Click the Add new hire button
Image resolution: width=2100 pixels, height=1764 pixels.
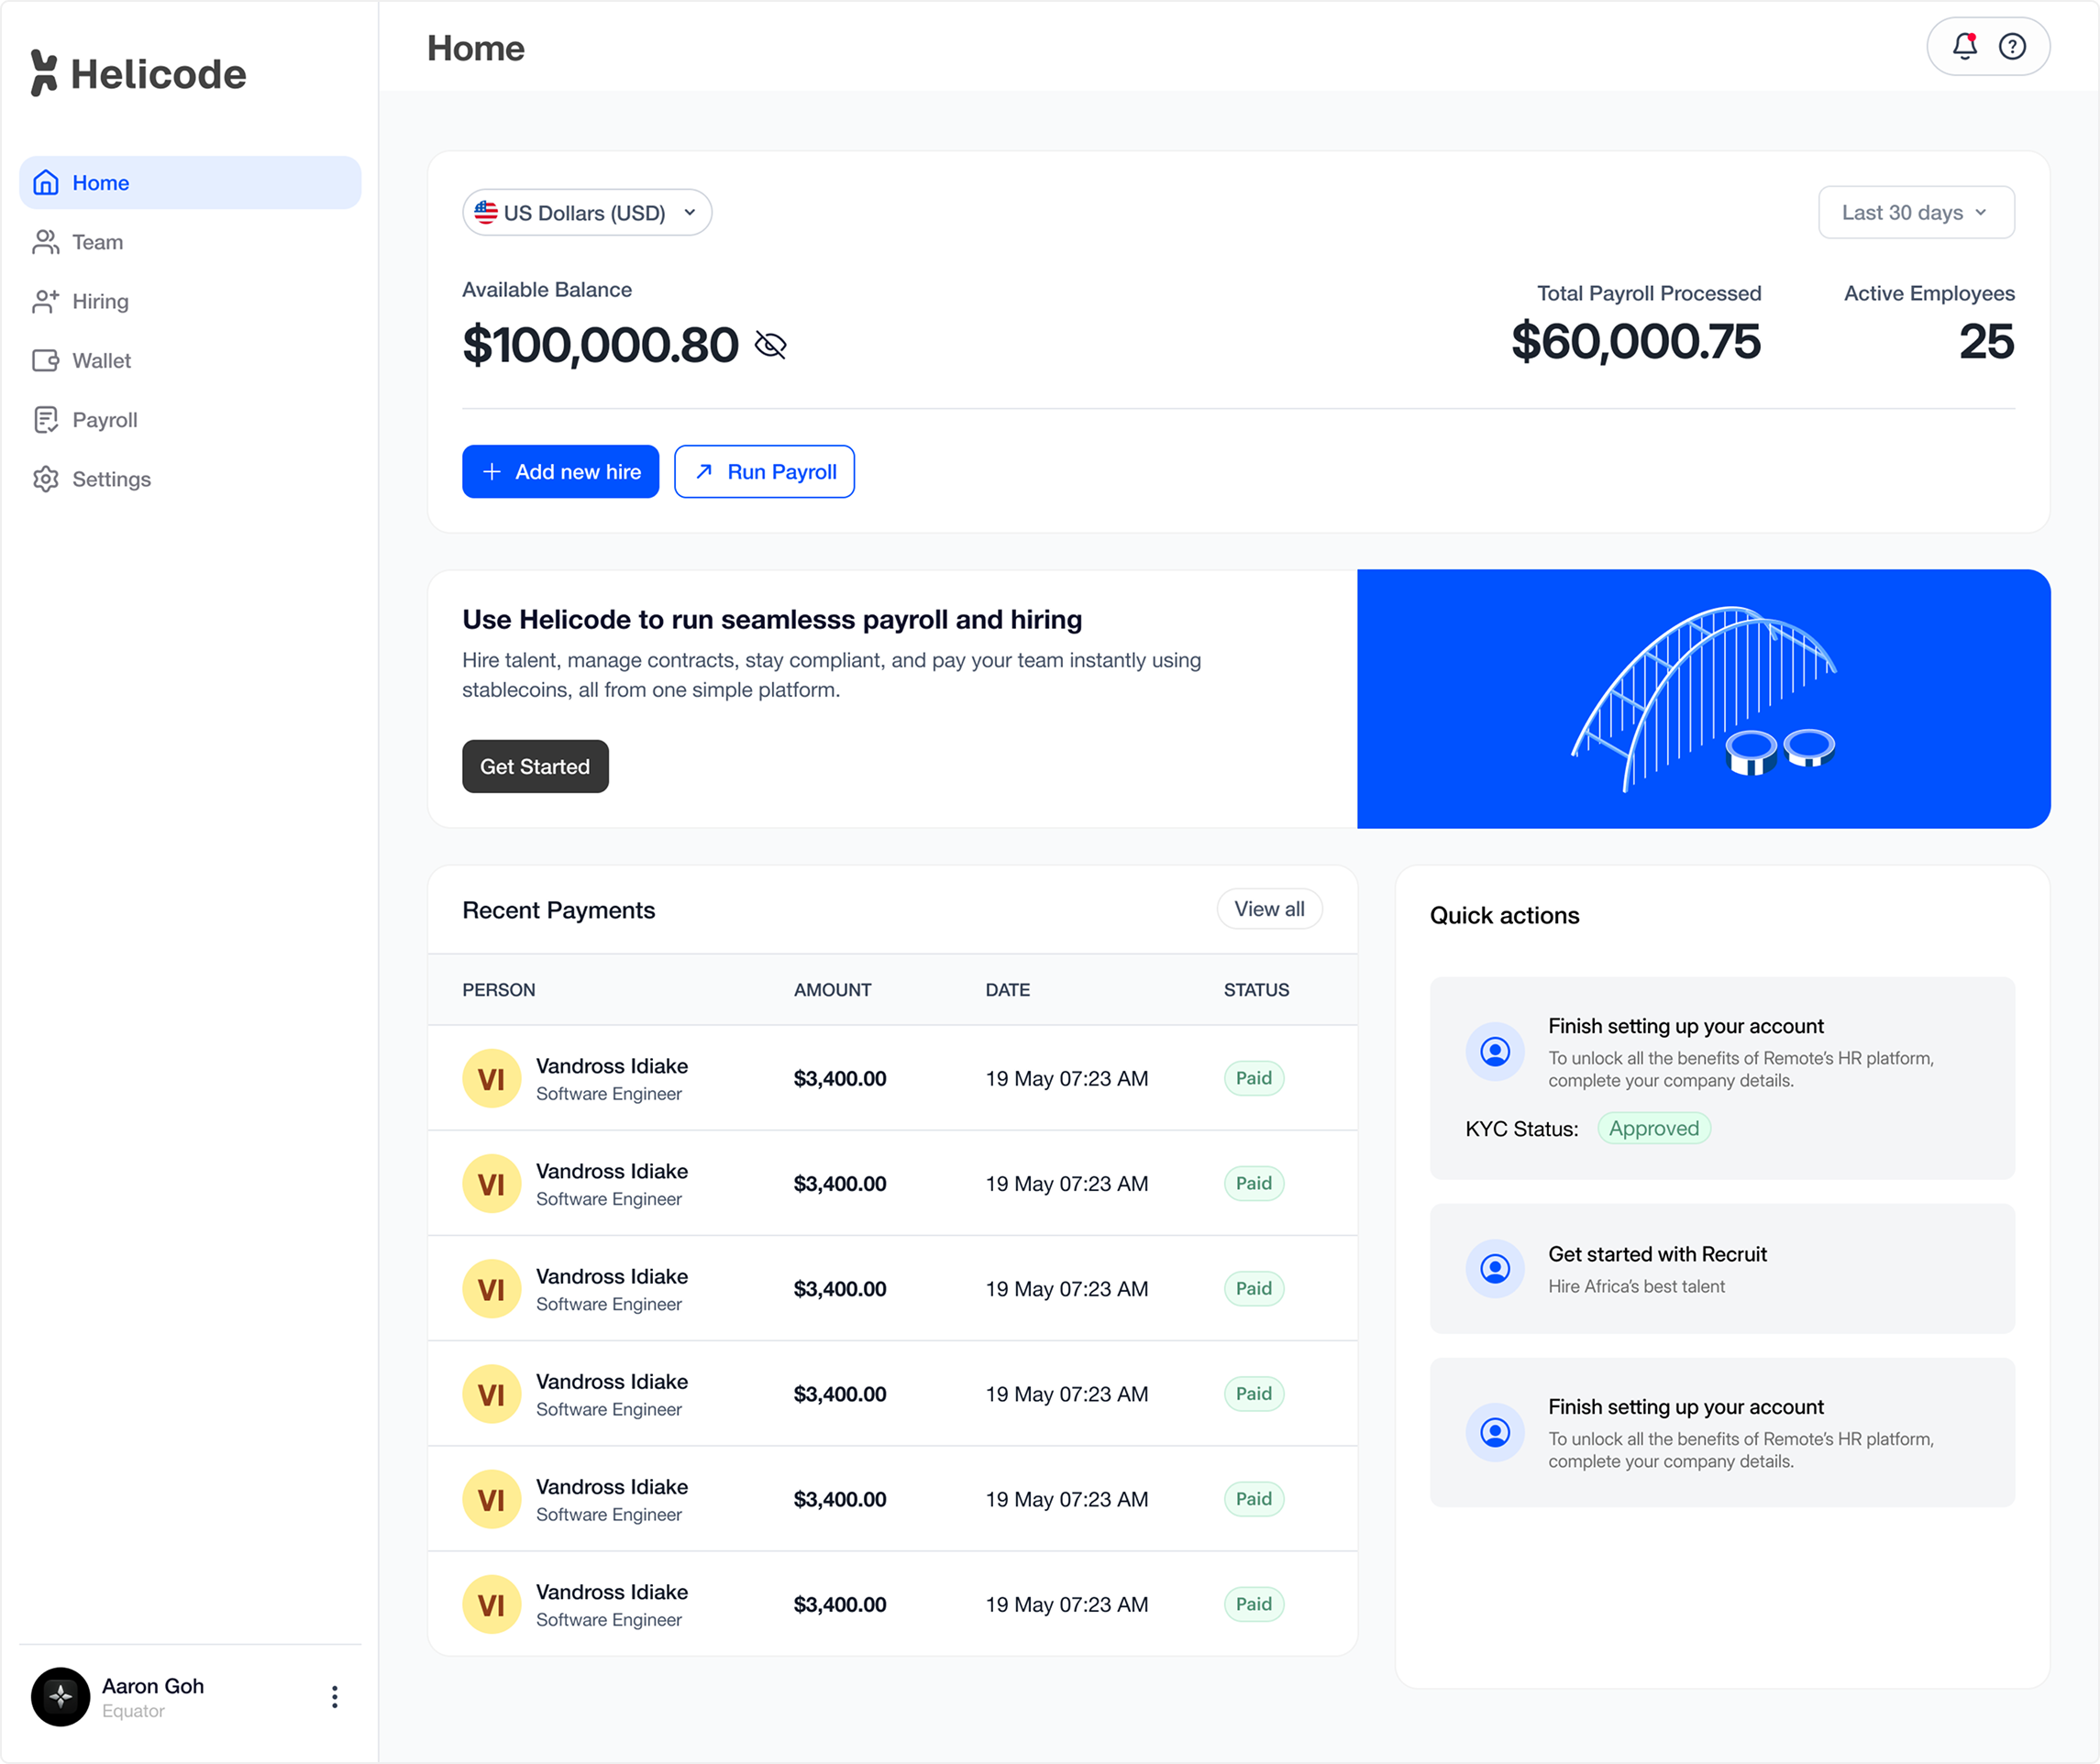pos(560,471)
